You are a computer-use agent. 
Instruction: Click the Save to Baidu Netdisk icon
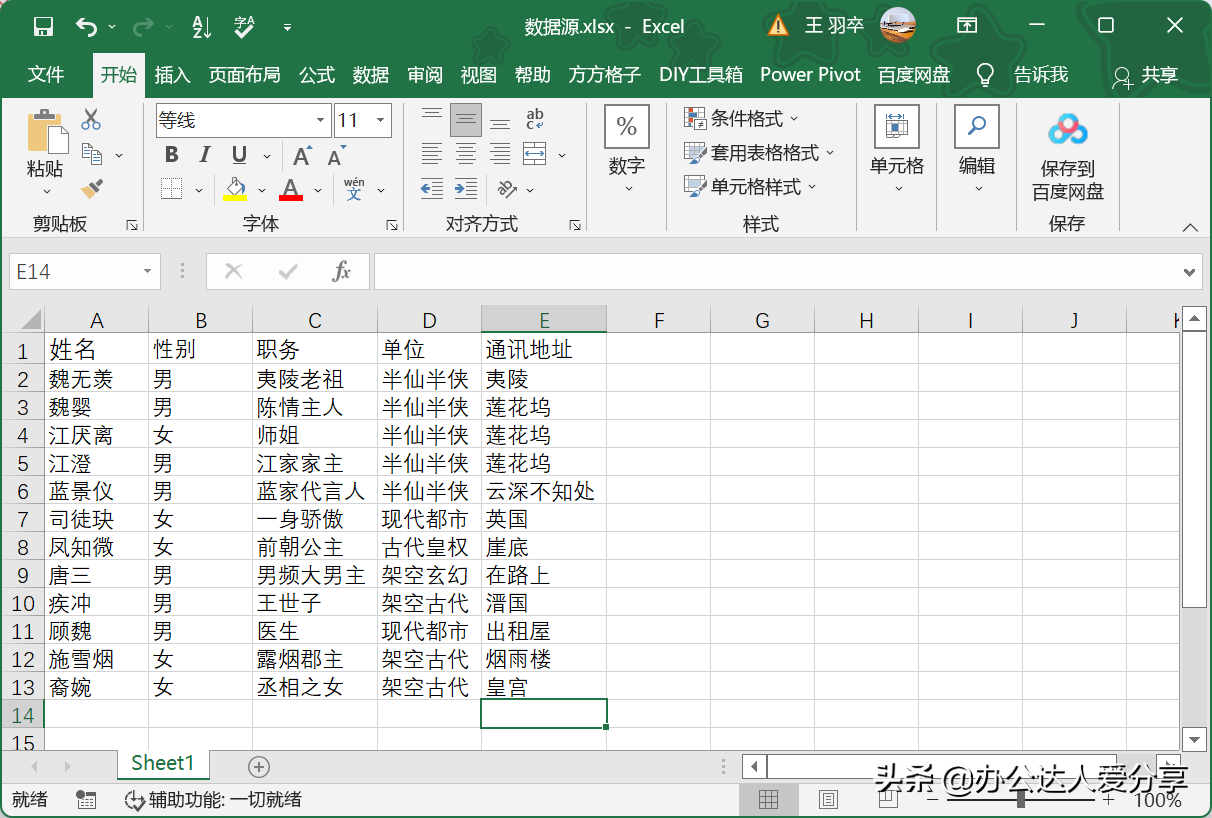pos(1067,131)
